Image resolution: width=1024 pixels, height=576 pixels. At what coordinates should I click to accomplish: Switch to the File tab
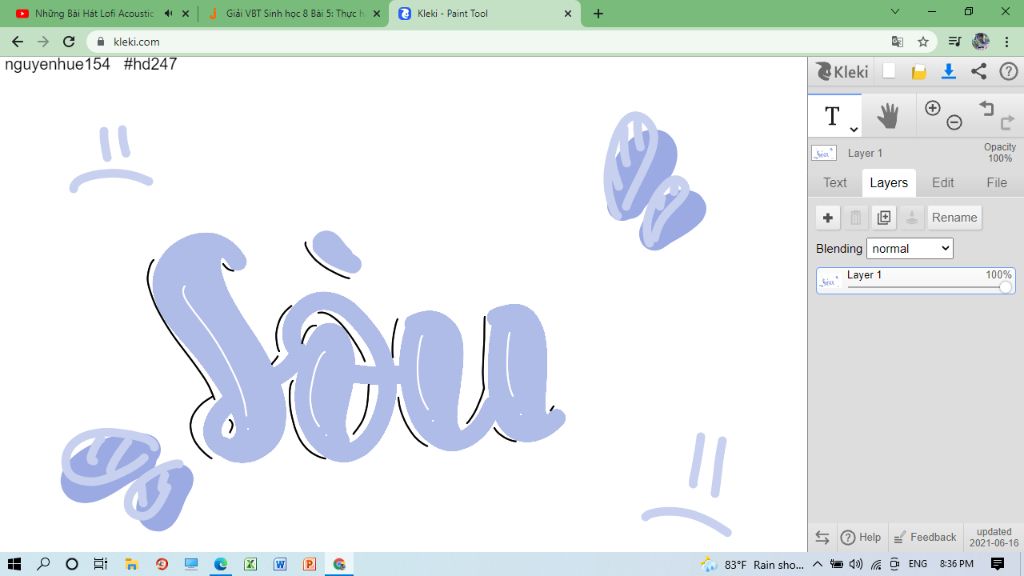(996, 183)
